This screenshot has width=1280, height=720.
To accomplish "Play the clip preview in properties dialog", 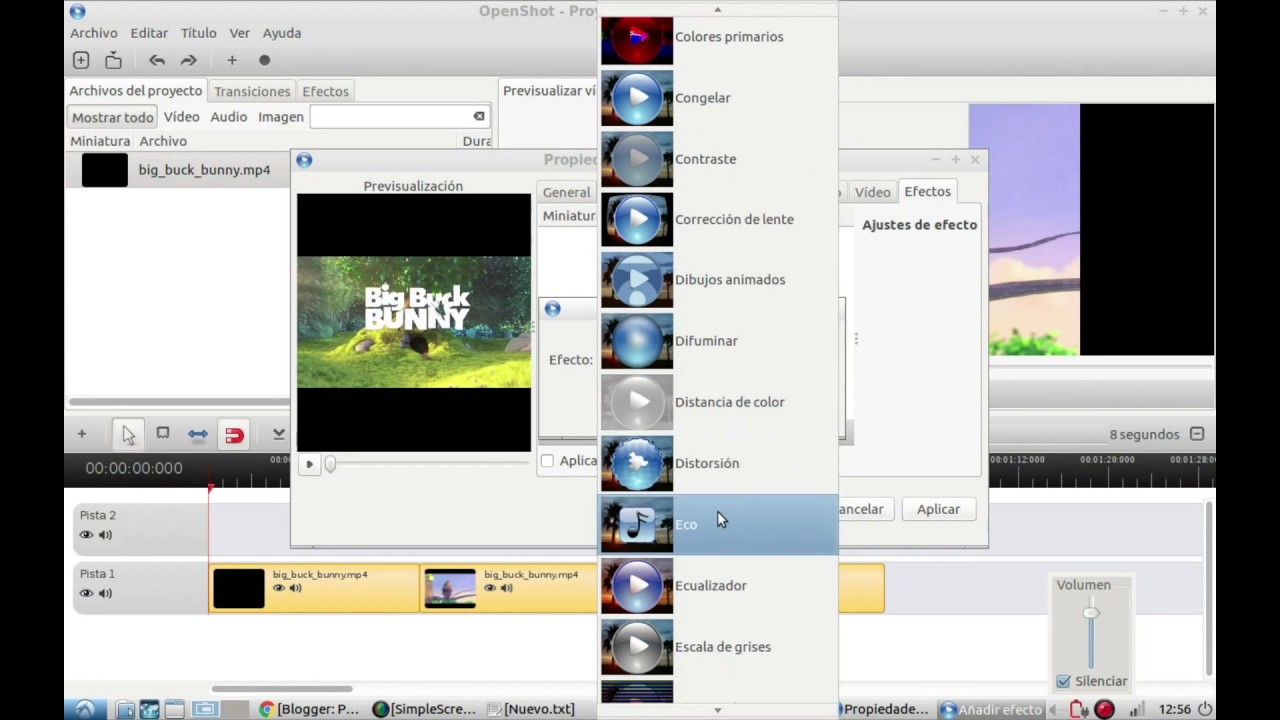I will [x=309, y=464].
